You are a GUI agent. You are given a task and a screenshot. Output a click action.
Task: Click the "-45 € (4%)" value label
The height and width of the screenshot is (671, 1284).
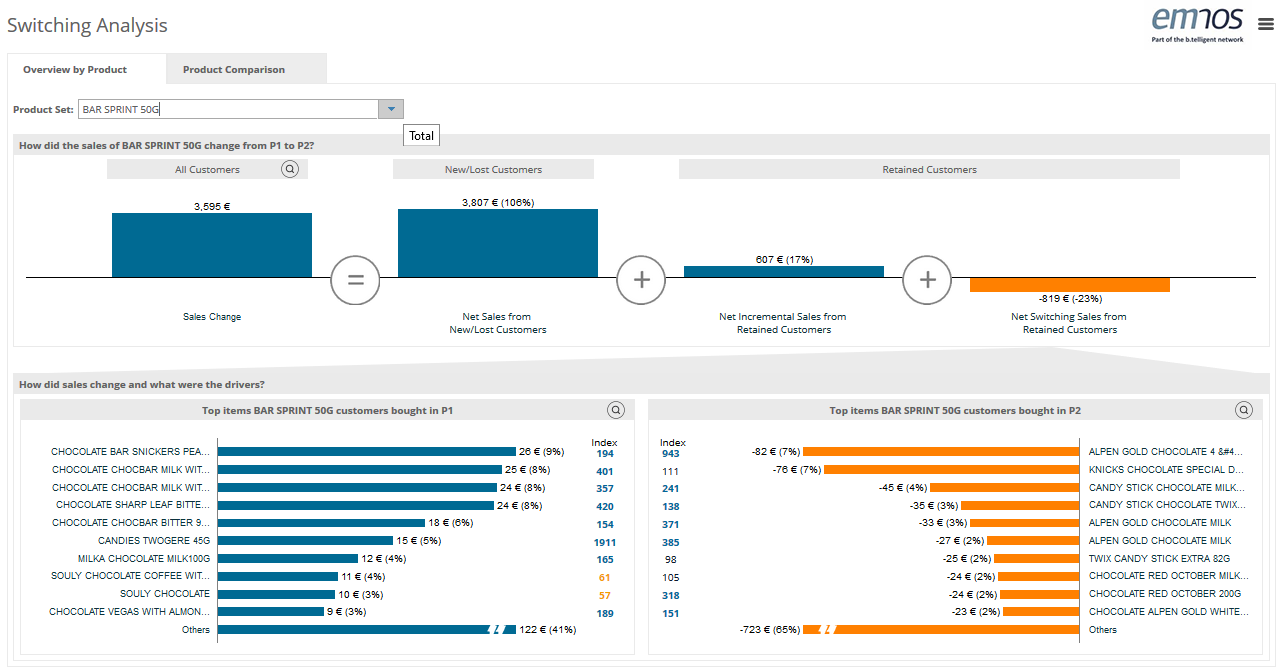pyautogui.click(x=904, y=488)
